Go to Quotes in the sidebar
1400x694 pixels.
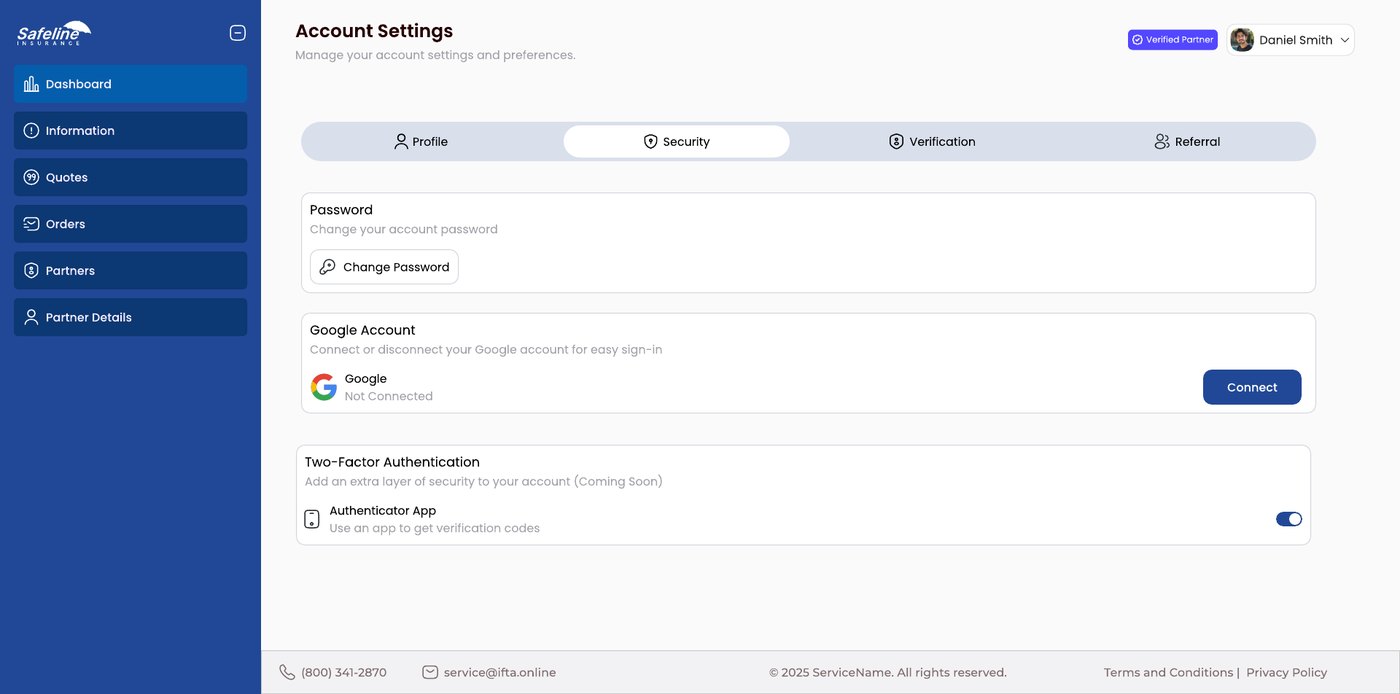[x=130, y=177]
